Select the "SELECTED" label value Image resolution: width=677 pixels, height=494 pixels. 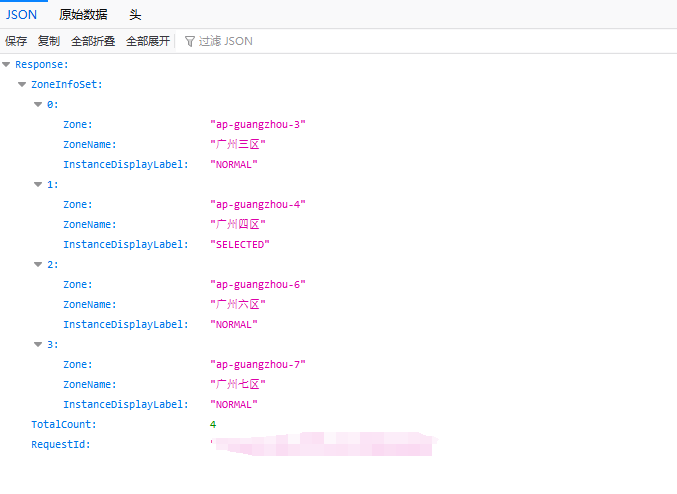tap(240, 244)
